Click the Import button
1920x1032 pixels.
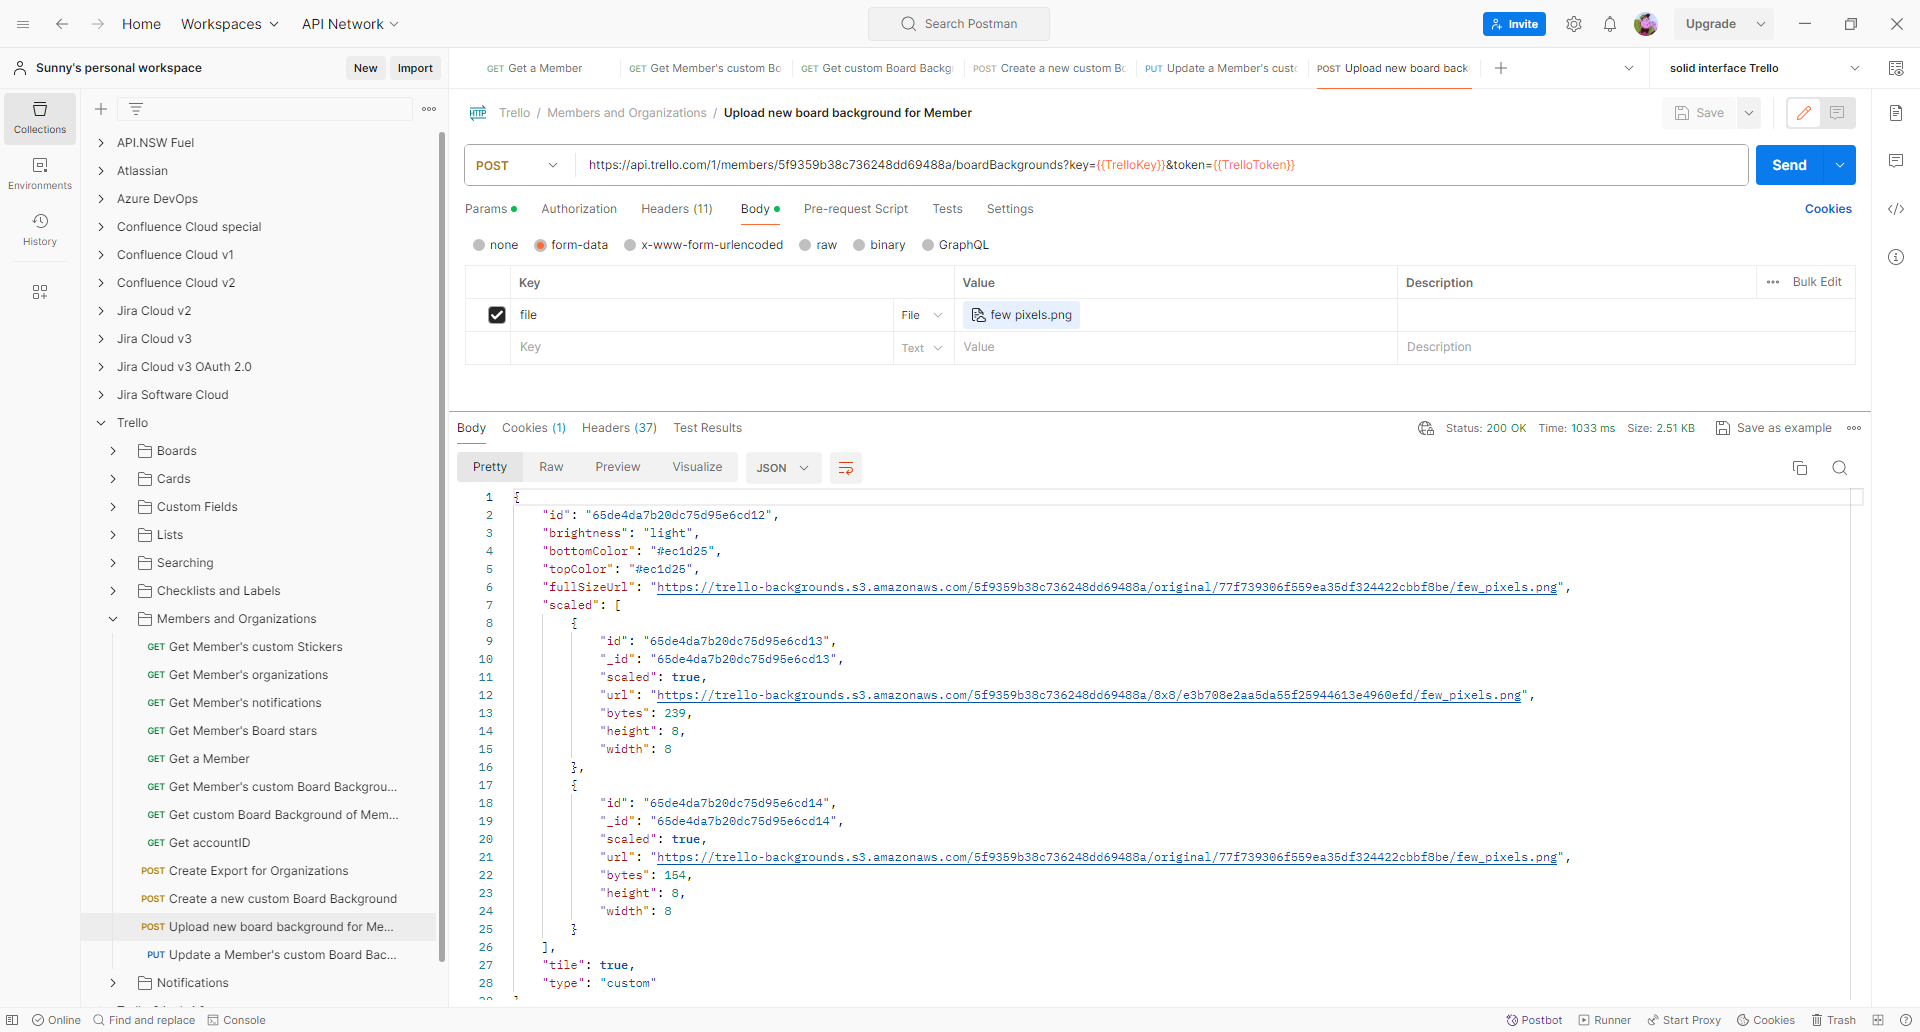(x=415, y=68)
